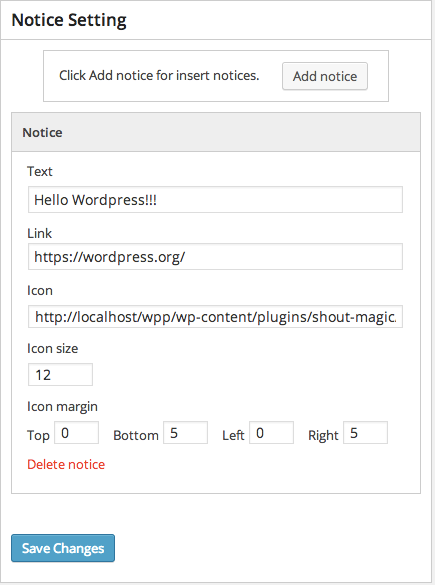The height and width of the screenshot is (585, 435).
Task: Click the Right margin input box
Action: tap(366, 433)
